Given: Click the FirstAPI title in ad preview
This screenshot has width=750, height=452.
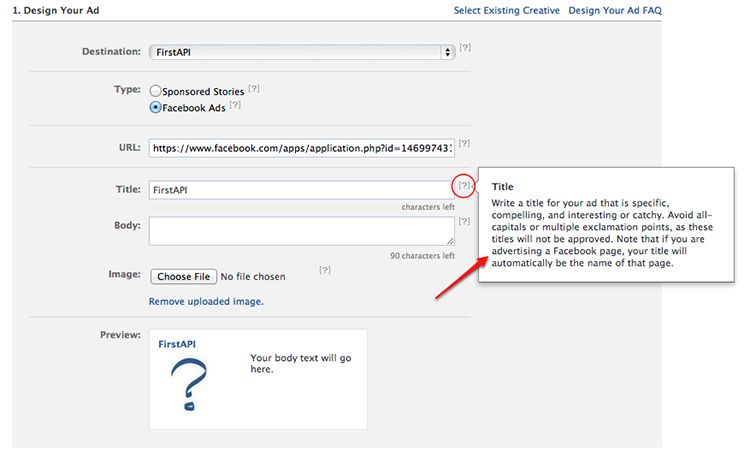Looking at the screenshot, I should pyautogui.click(x=177, y=344).
